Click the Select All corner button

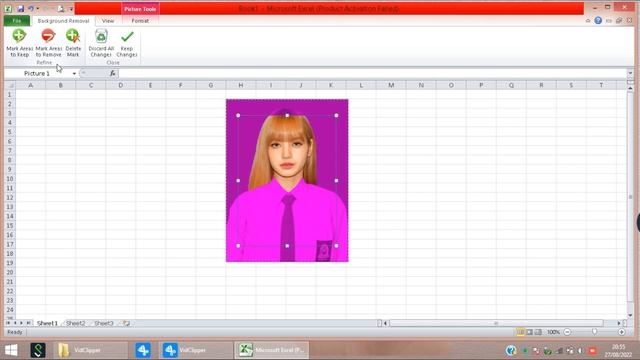10,85
